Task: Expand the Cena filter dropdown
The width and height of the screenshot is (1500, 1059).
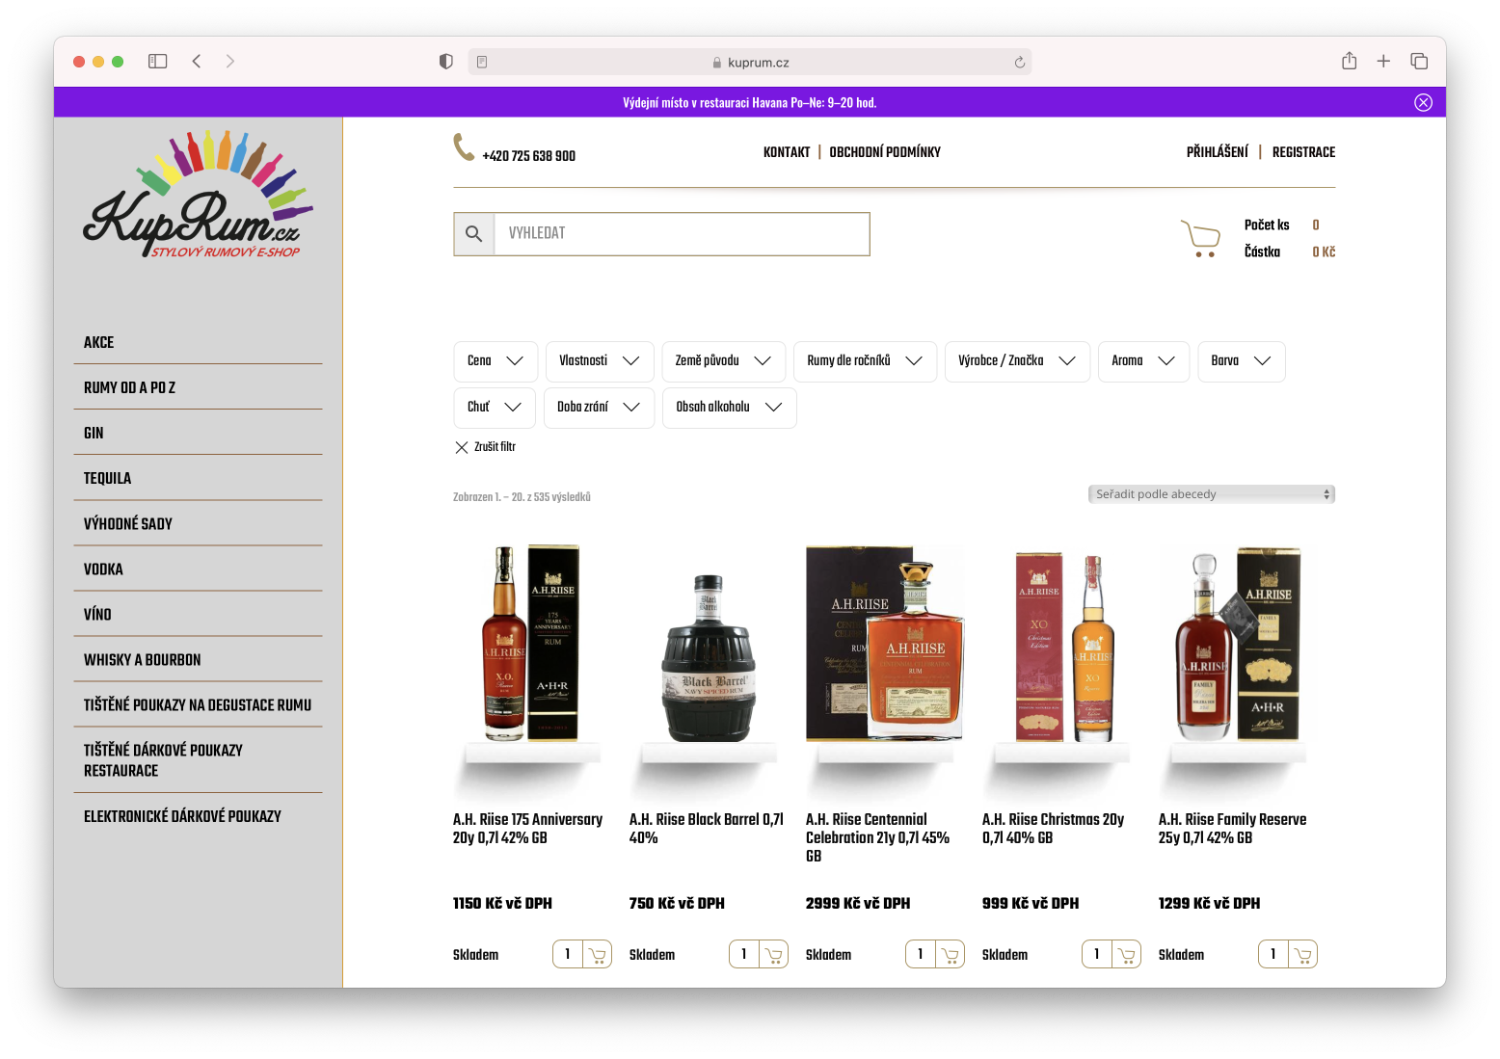Action: click(495, 361)
